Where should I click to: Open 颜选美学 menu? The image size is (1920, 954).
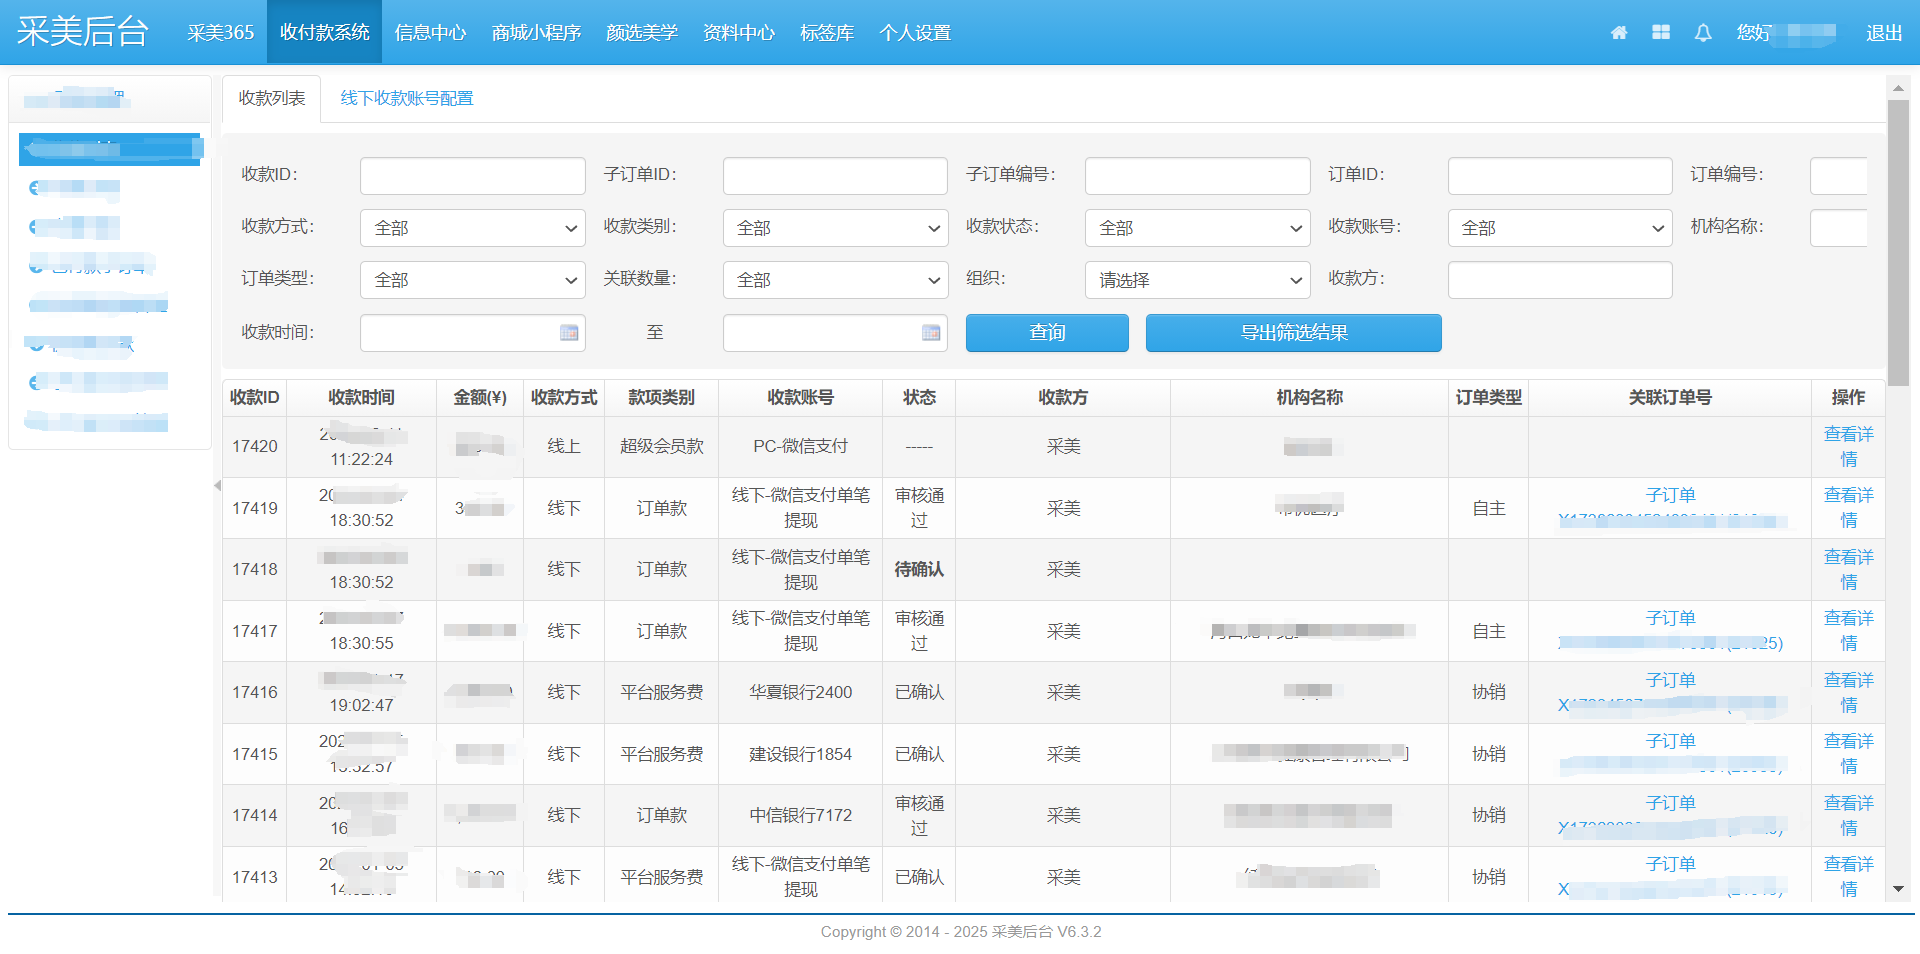pyautogui.click(x=642, y=33)
